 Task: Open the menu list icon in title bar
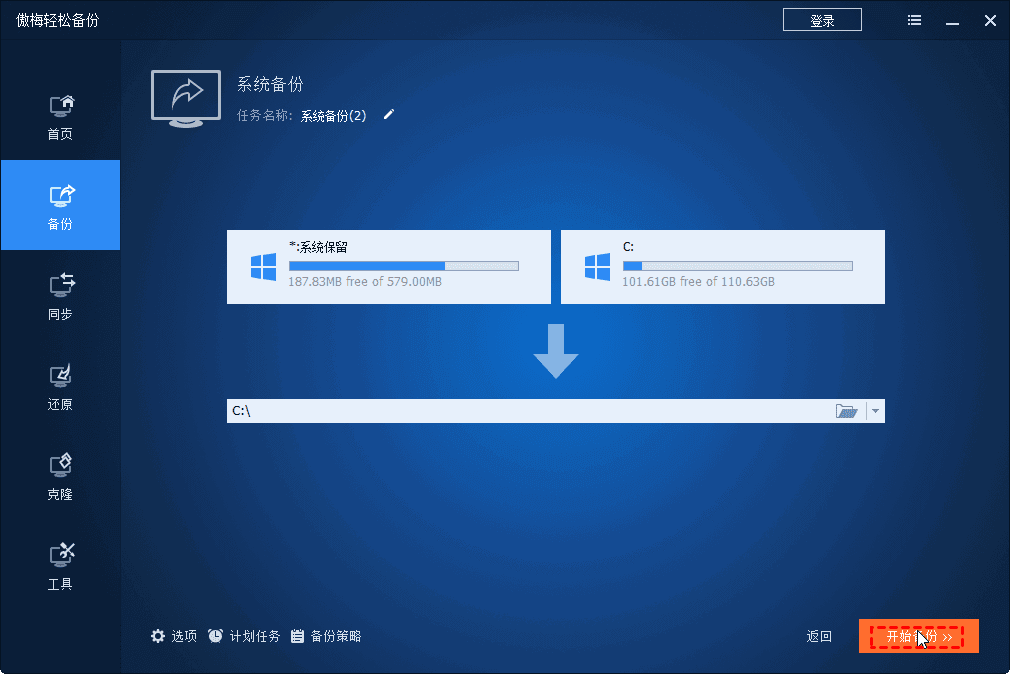pos(913,19)
